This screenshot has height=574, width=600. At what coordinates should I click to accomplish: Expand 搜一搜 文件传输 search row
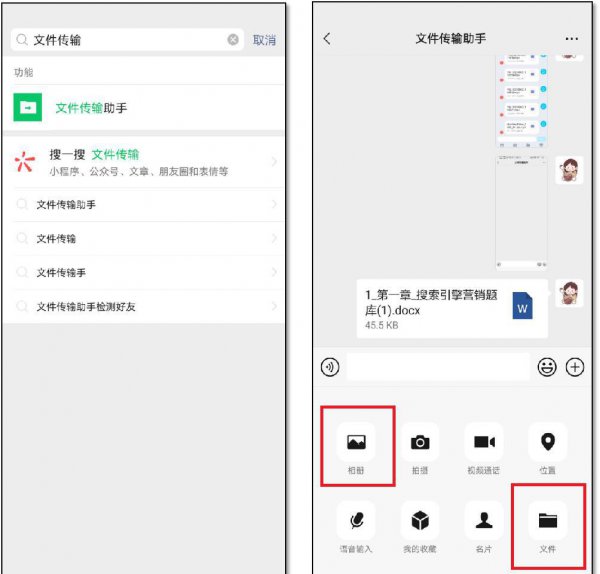(143, 162)
